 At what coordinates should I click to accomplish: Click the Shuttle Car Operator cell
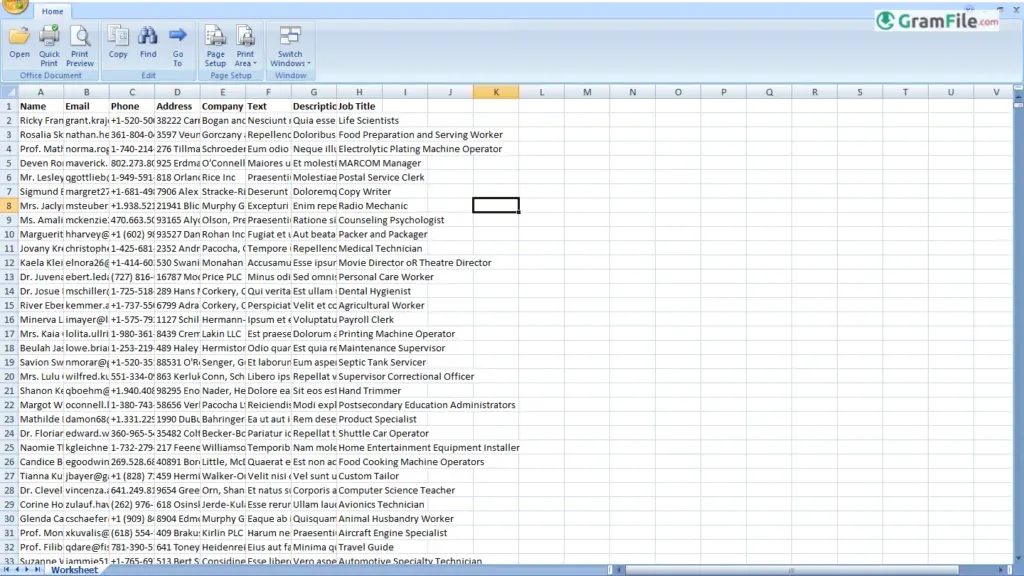[x=383, y=434]
